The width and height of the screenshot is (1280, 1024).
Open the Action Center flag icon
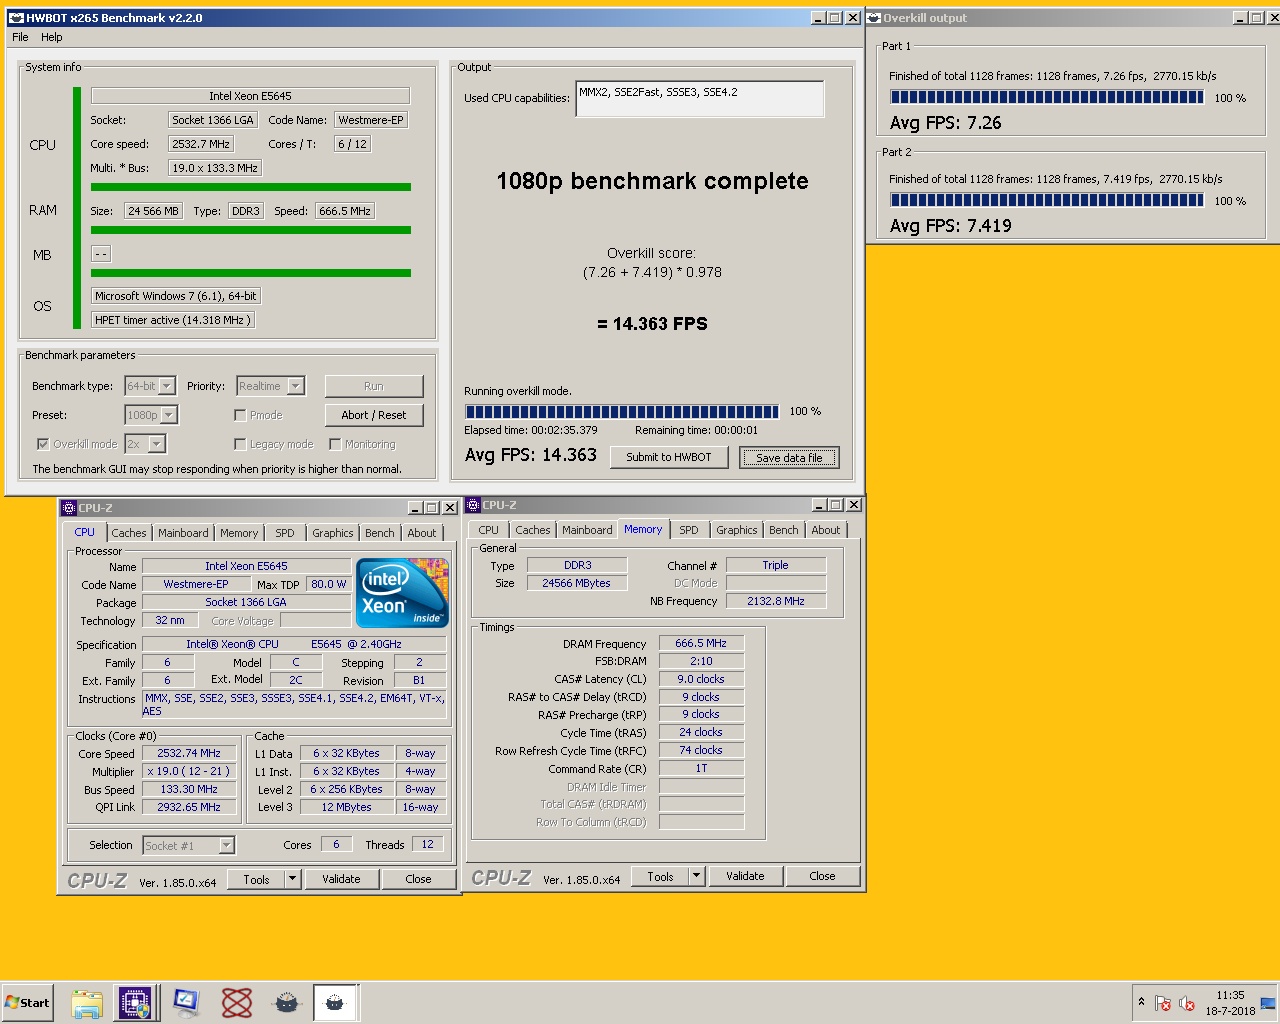[x=1162, y=1003]
